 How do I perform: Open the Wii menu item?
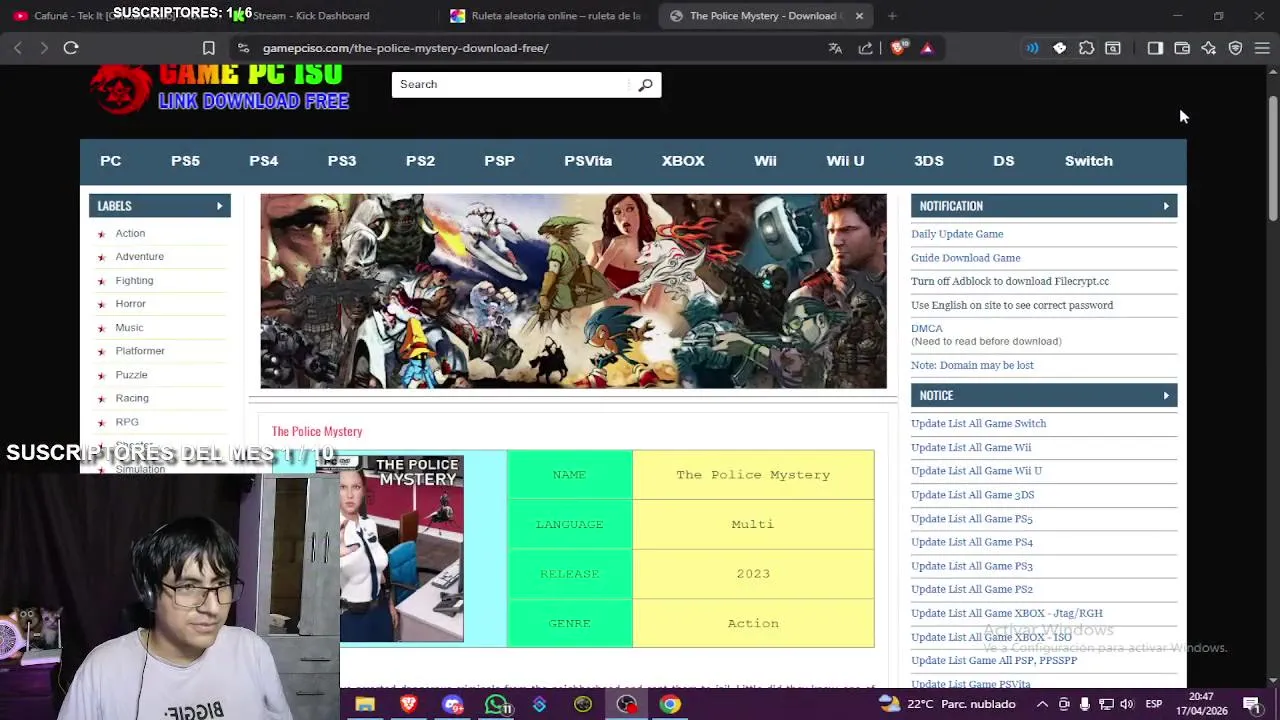[x=765, y=161]
